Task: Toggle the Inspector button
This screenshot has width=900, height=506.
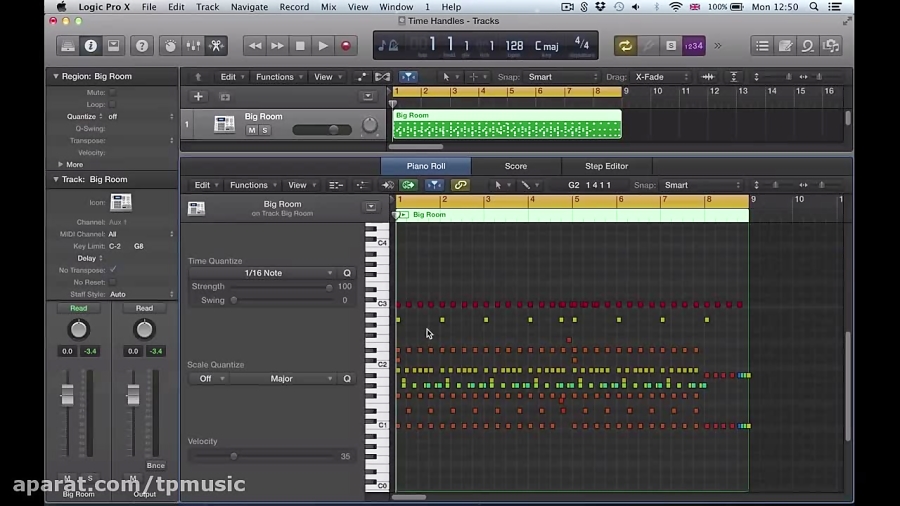Action: coord(91,46)
